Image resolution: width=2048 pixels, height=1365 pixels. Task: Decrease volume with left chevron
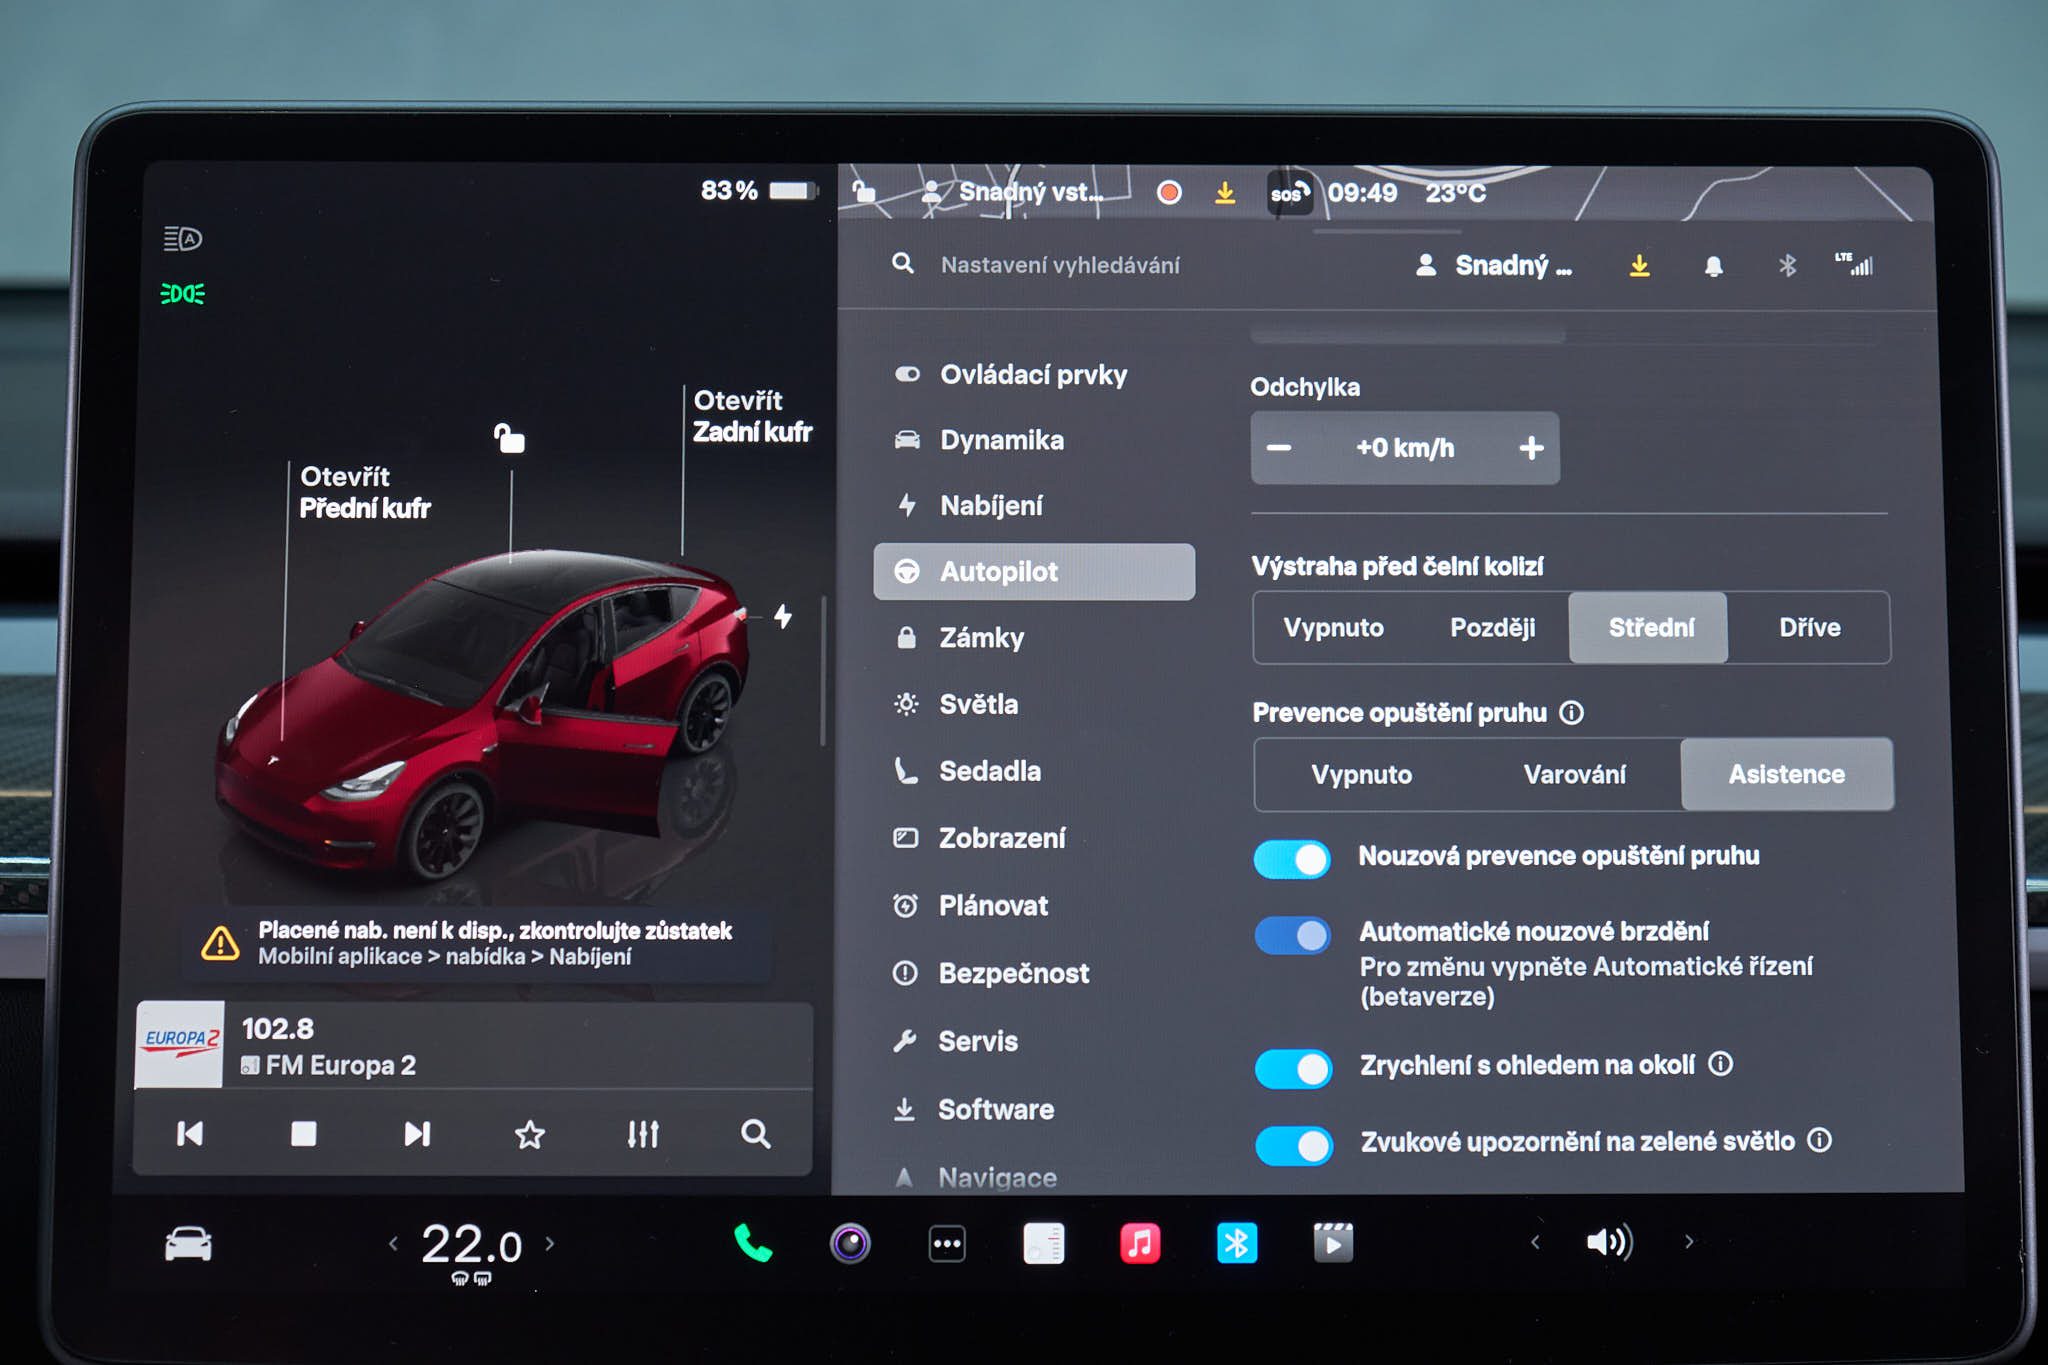pyautogui.click(x=1535, y=1242)
